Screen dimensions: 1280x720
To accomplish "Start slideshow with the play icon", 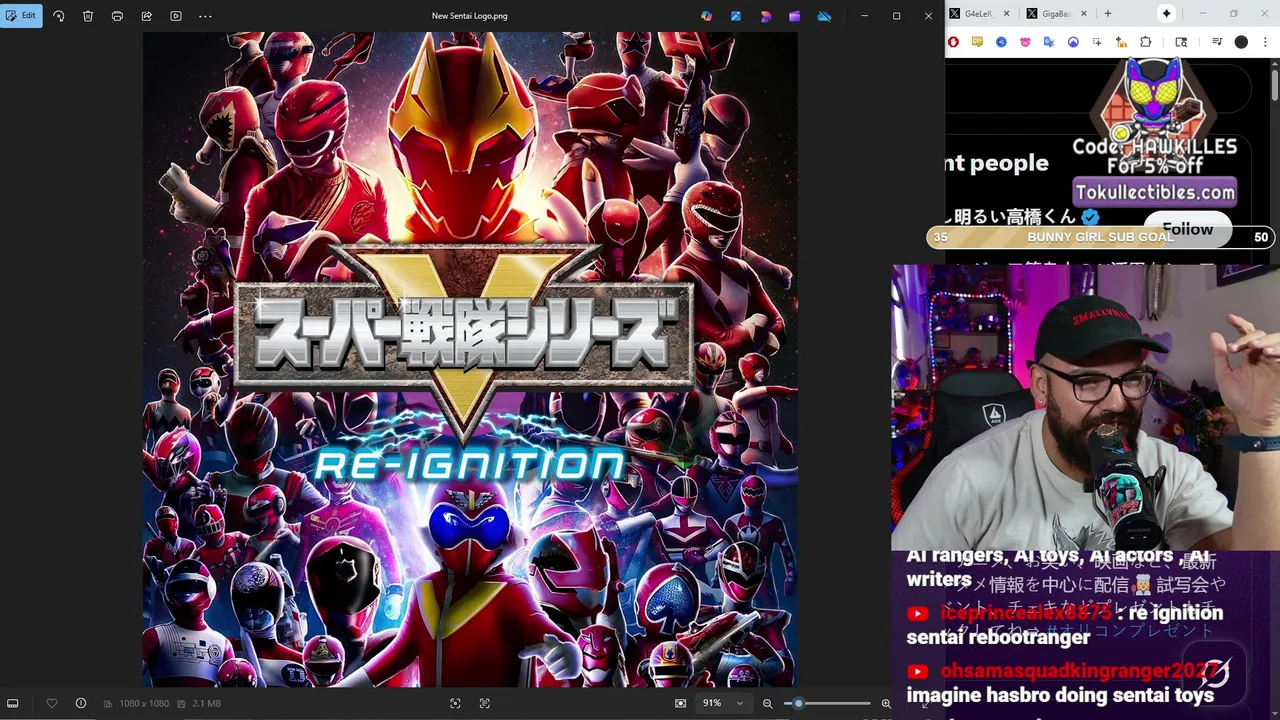I will click(x=176, y=16).
